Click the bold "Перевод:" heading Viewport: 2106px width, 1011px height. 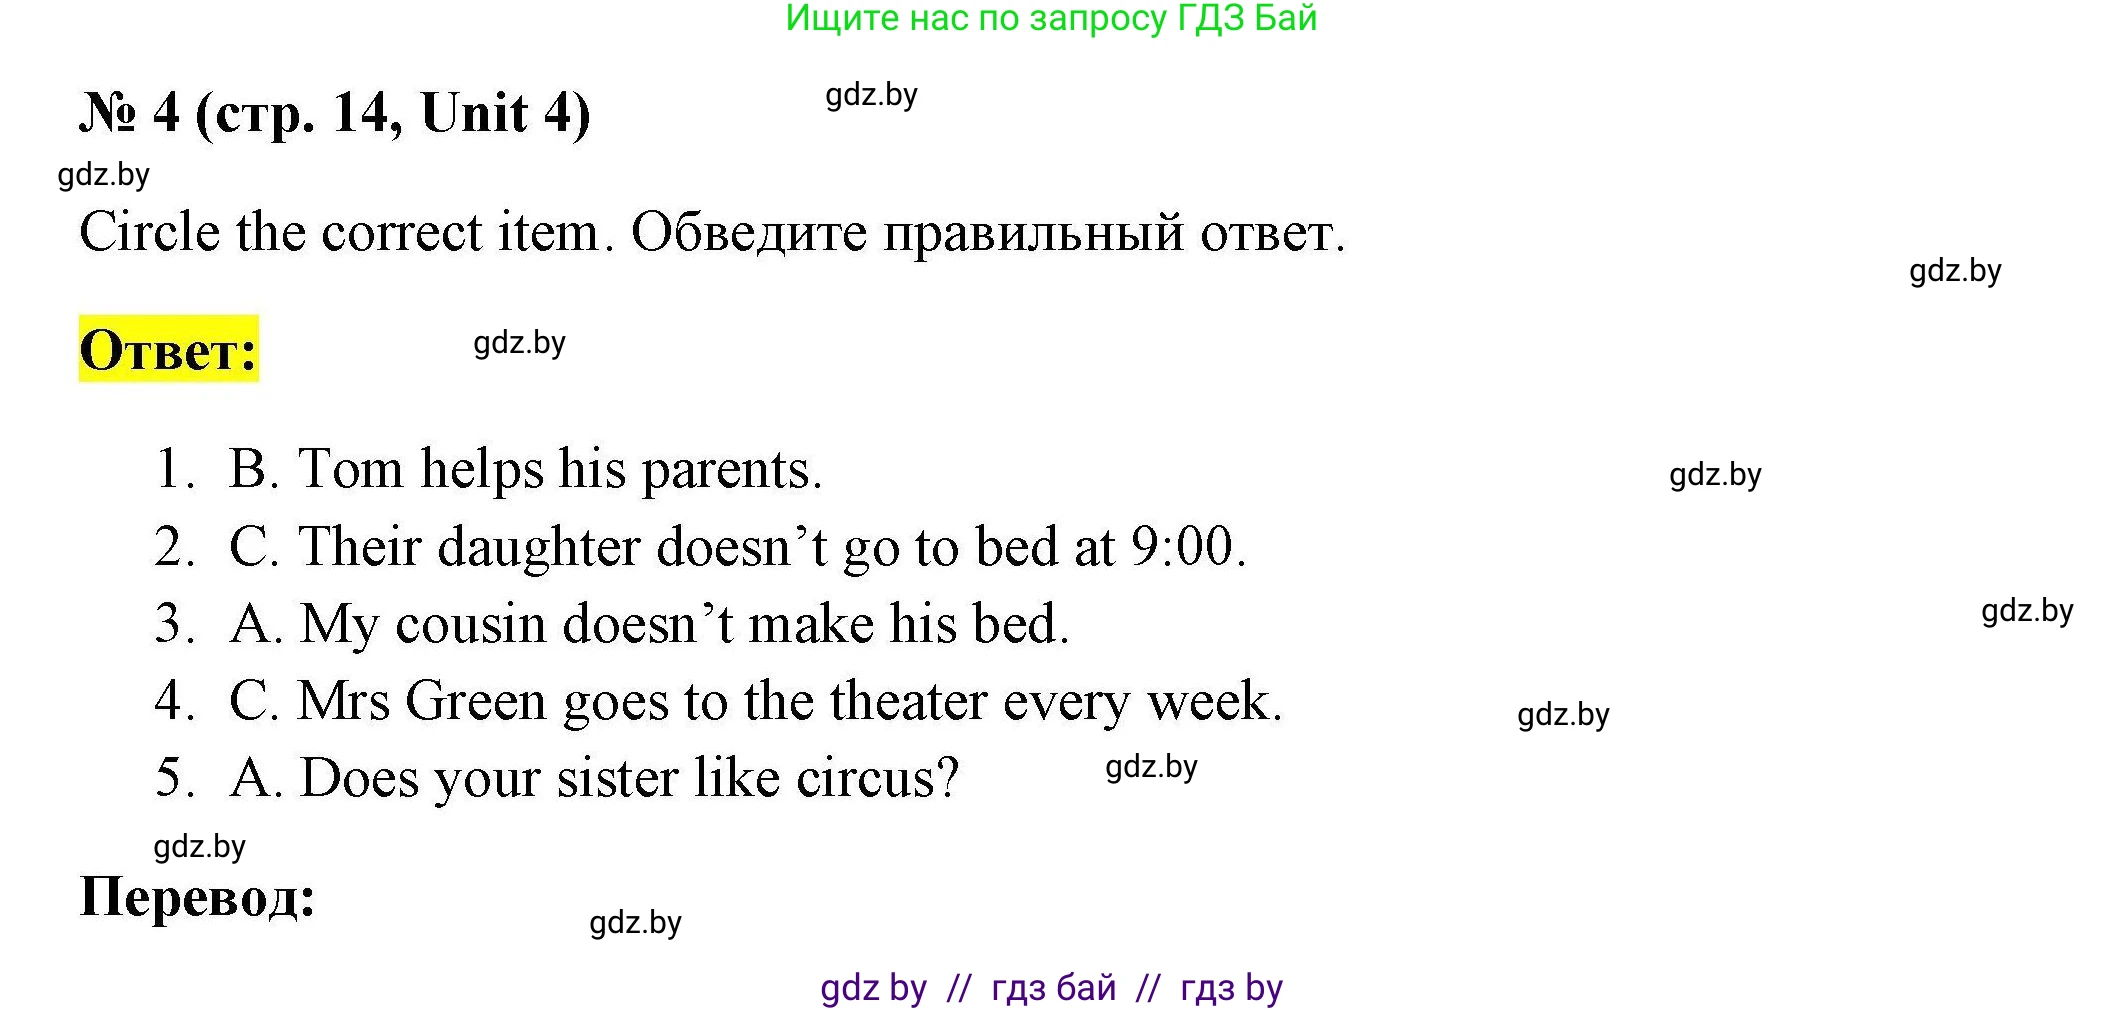198,896
